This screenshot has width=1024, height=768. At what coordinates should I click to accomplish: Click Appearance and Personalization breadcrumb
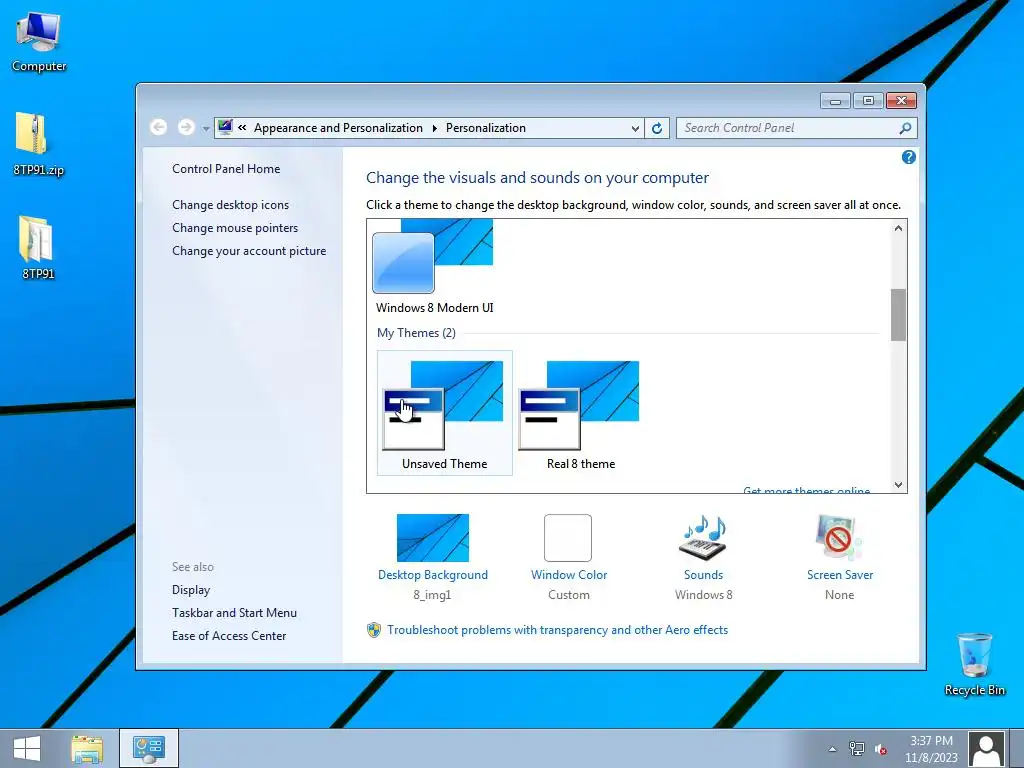coord(338,128)
